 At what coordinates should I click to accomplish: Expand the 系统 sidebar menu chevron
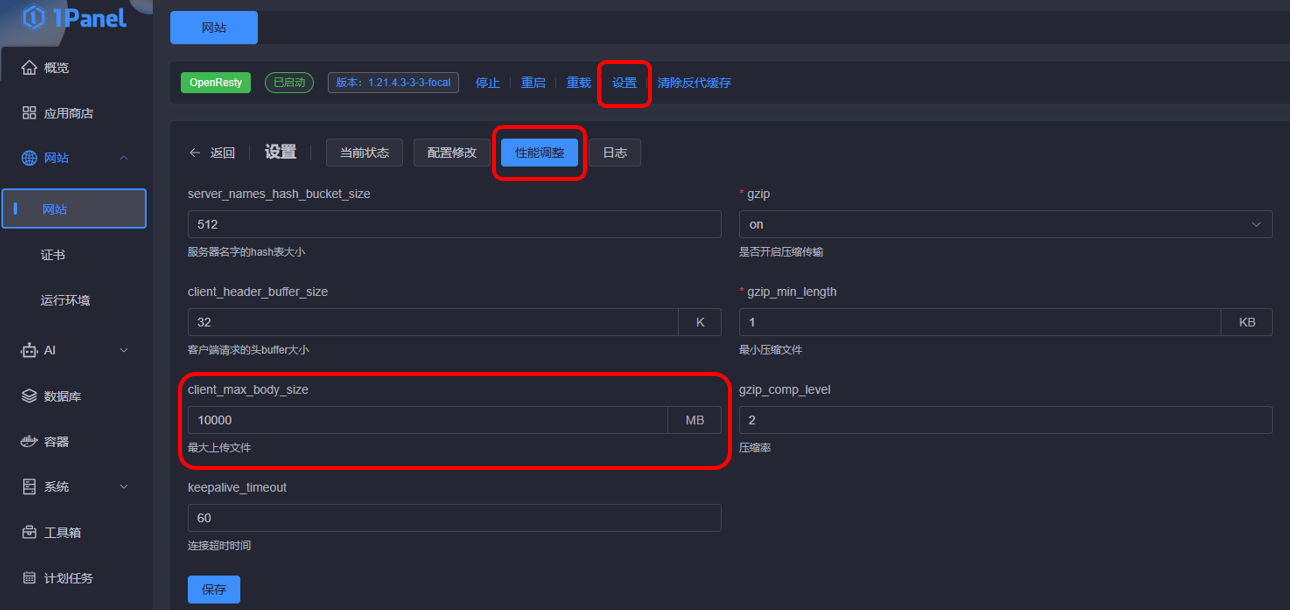click(124, 487)
